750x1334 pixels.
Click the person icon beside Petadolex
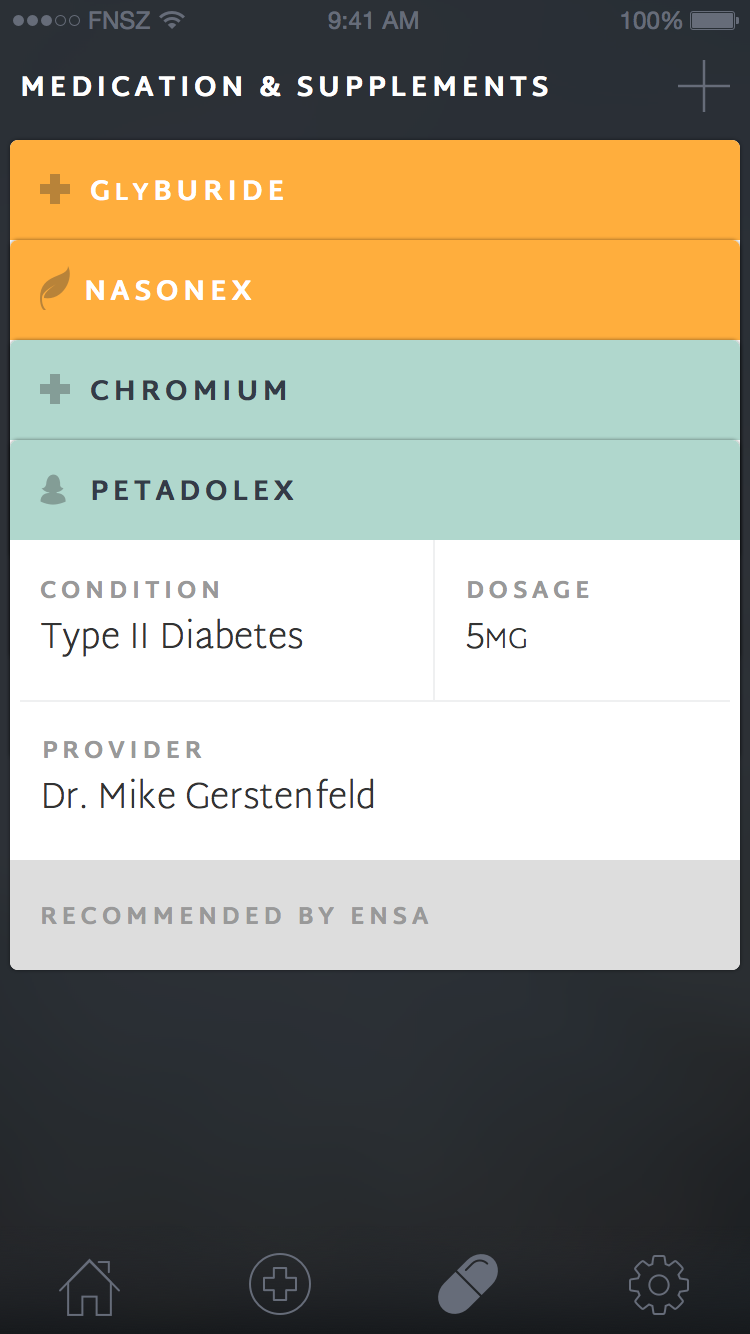tap(53, 490)
